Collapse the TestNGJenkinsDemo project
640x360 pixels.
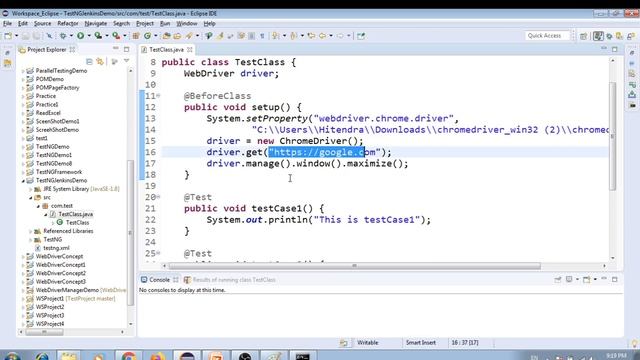23,180
